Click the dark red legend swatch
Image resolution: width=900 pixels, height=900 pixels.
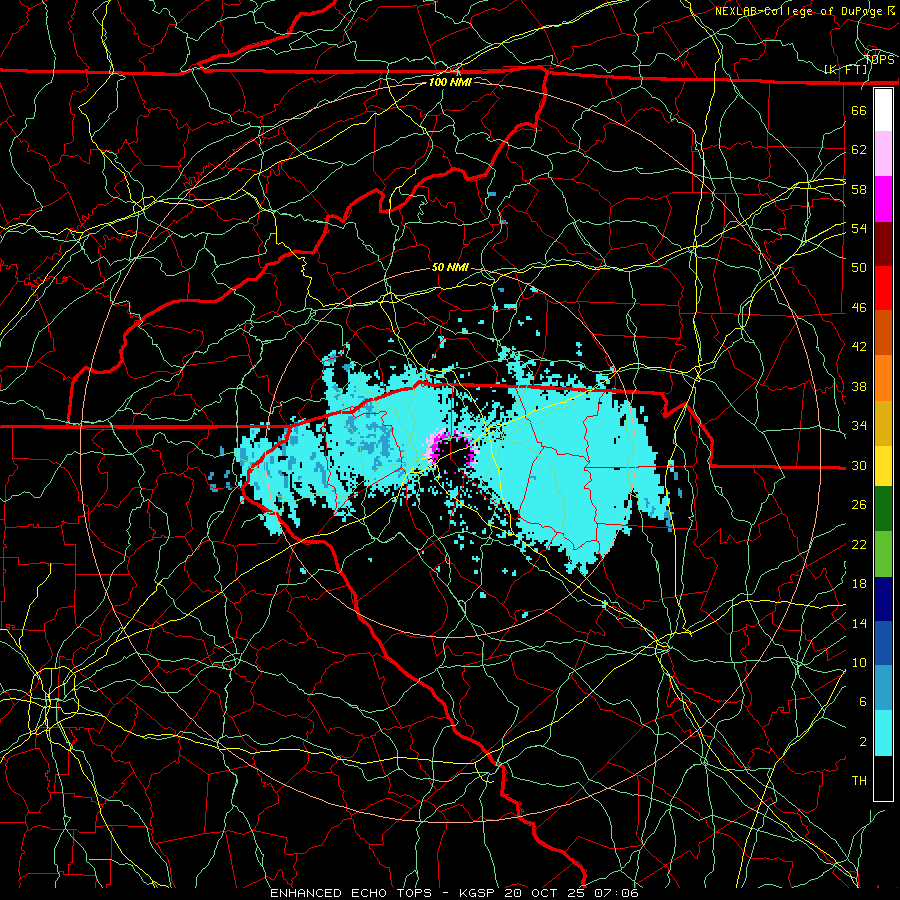[883, 244]
